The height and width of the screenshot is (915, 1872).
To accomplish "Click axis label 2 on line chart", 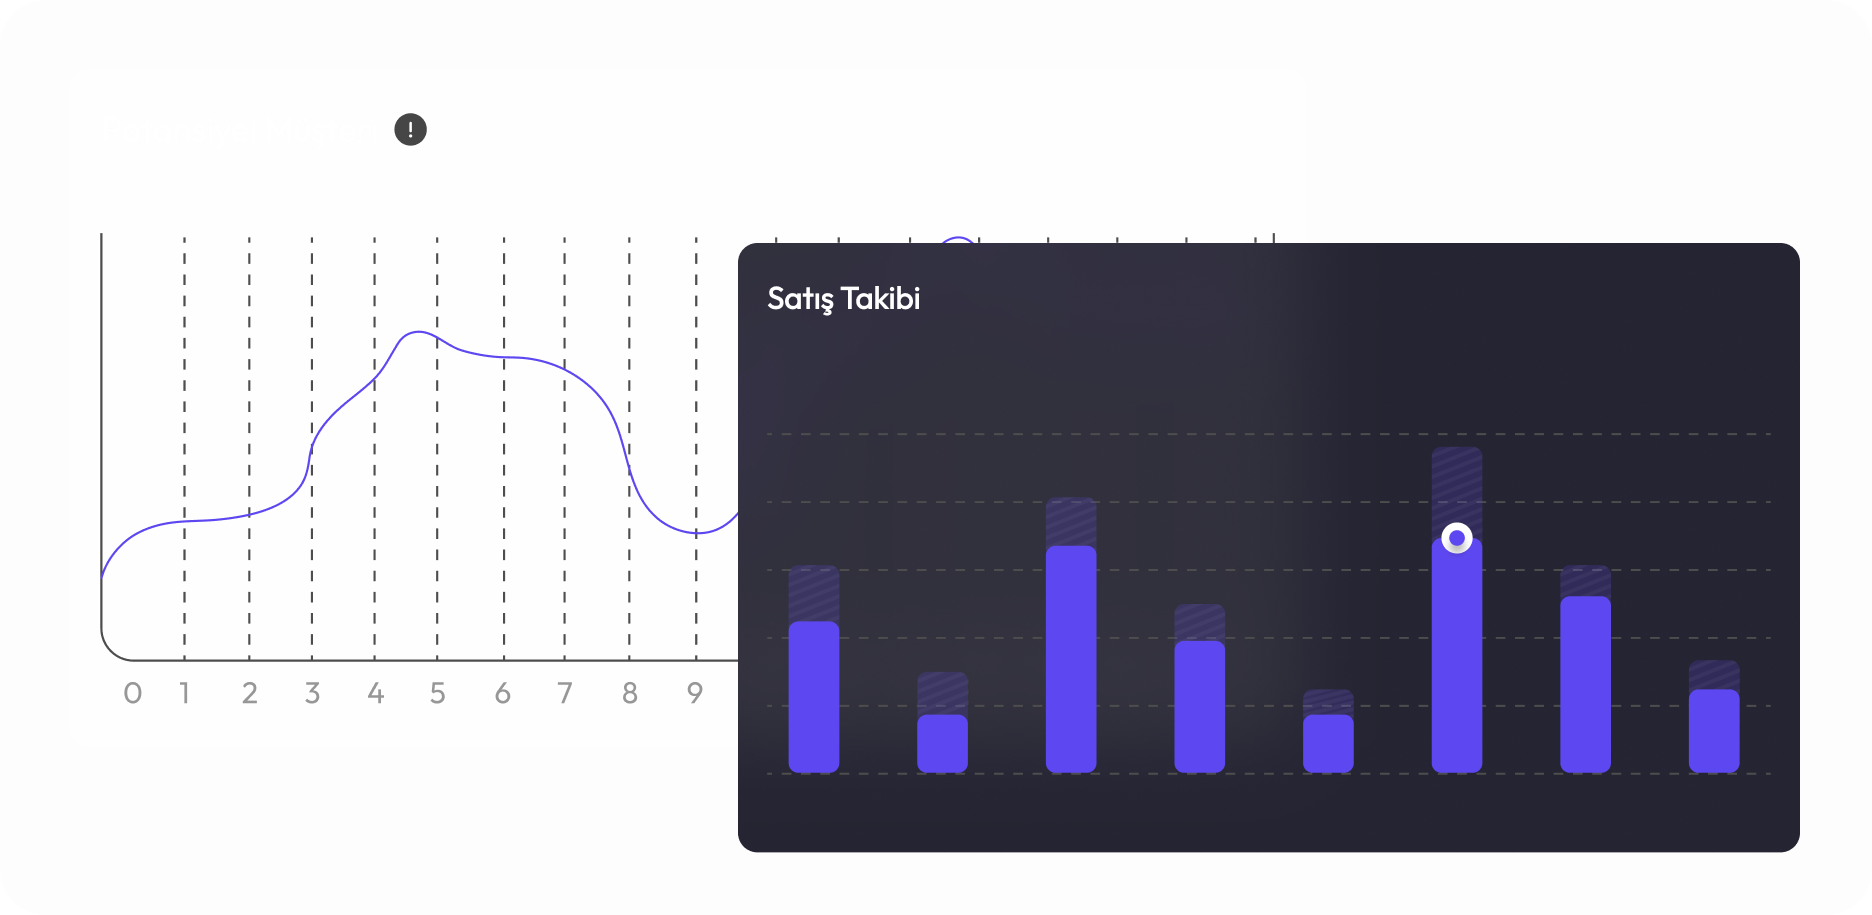I will [250, 693].
